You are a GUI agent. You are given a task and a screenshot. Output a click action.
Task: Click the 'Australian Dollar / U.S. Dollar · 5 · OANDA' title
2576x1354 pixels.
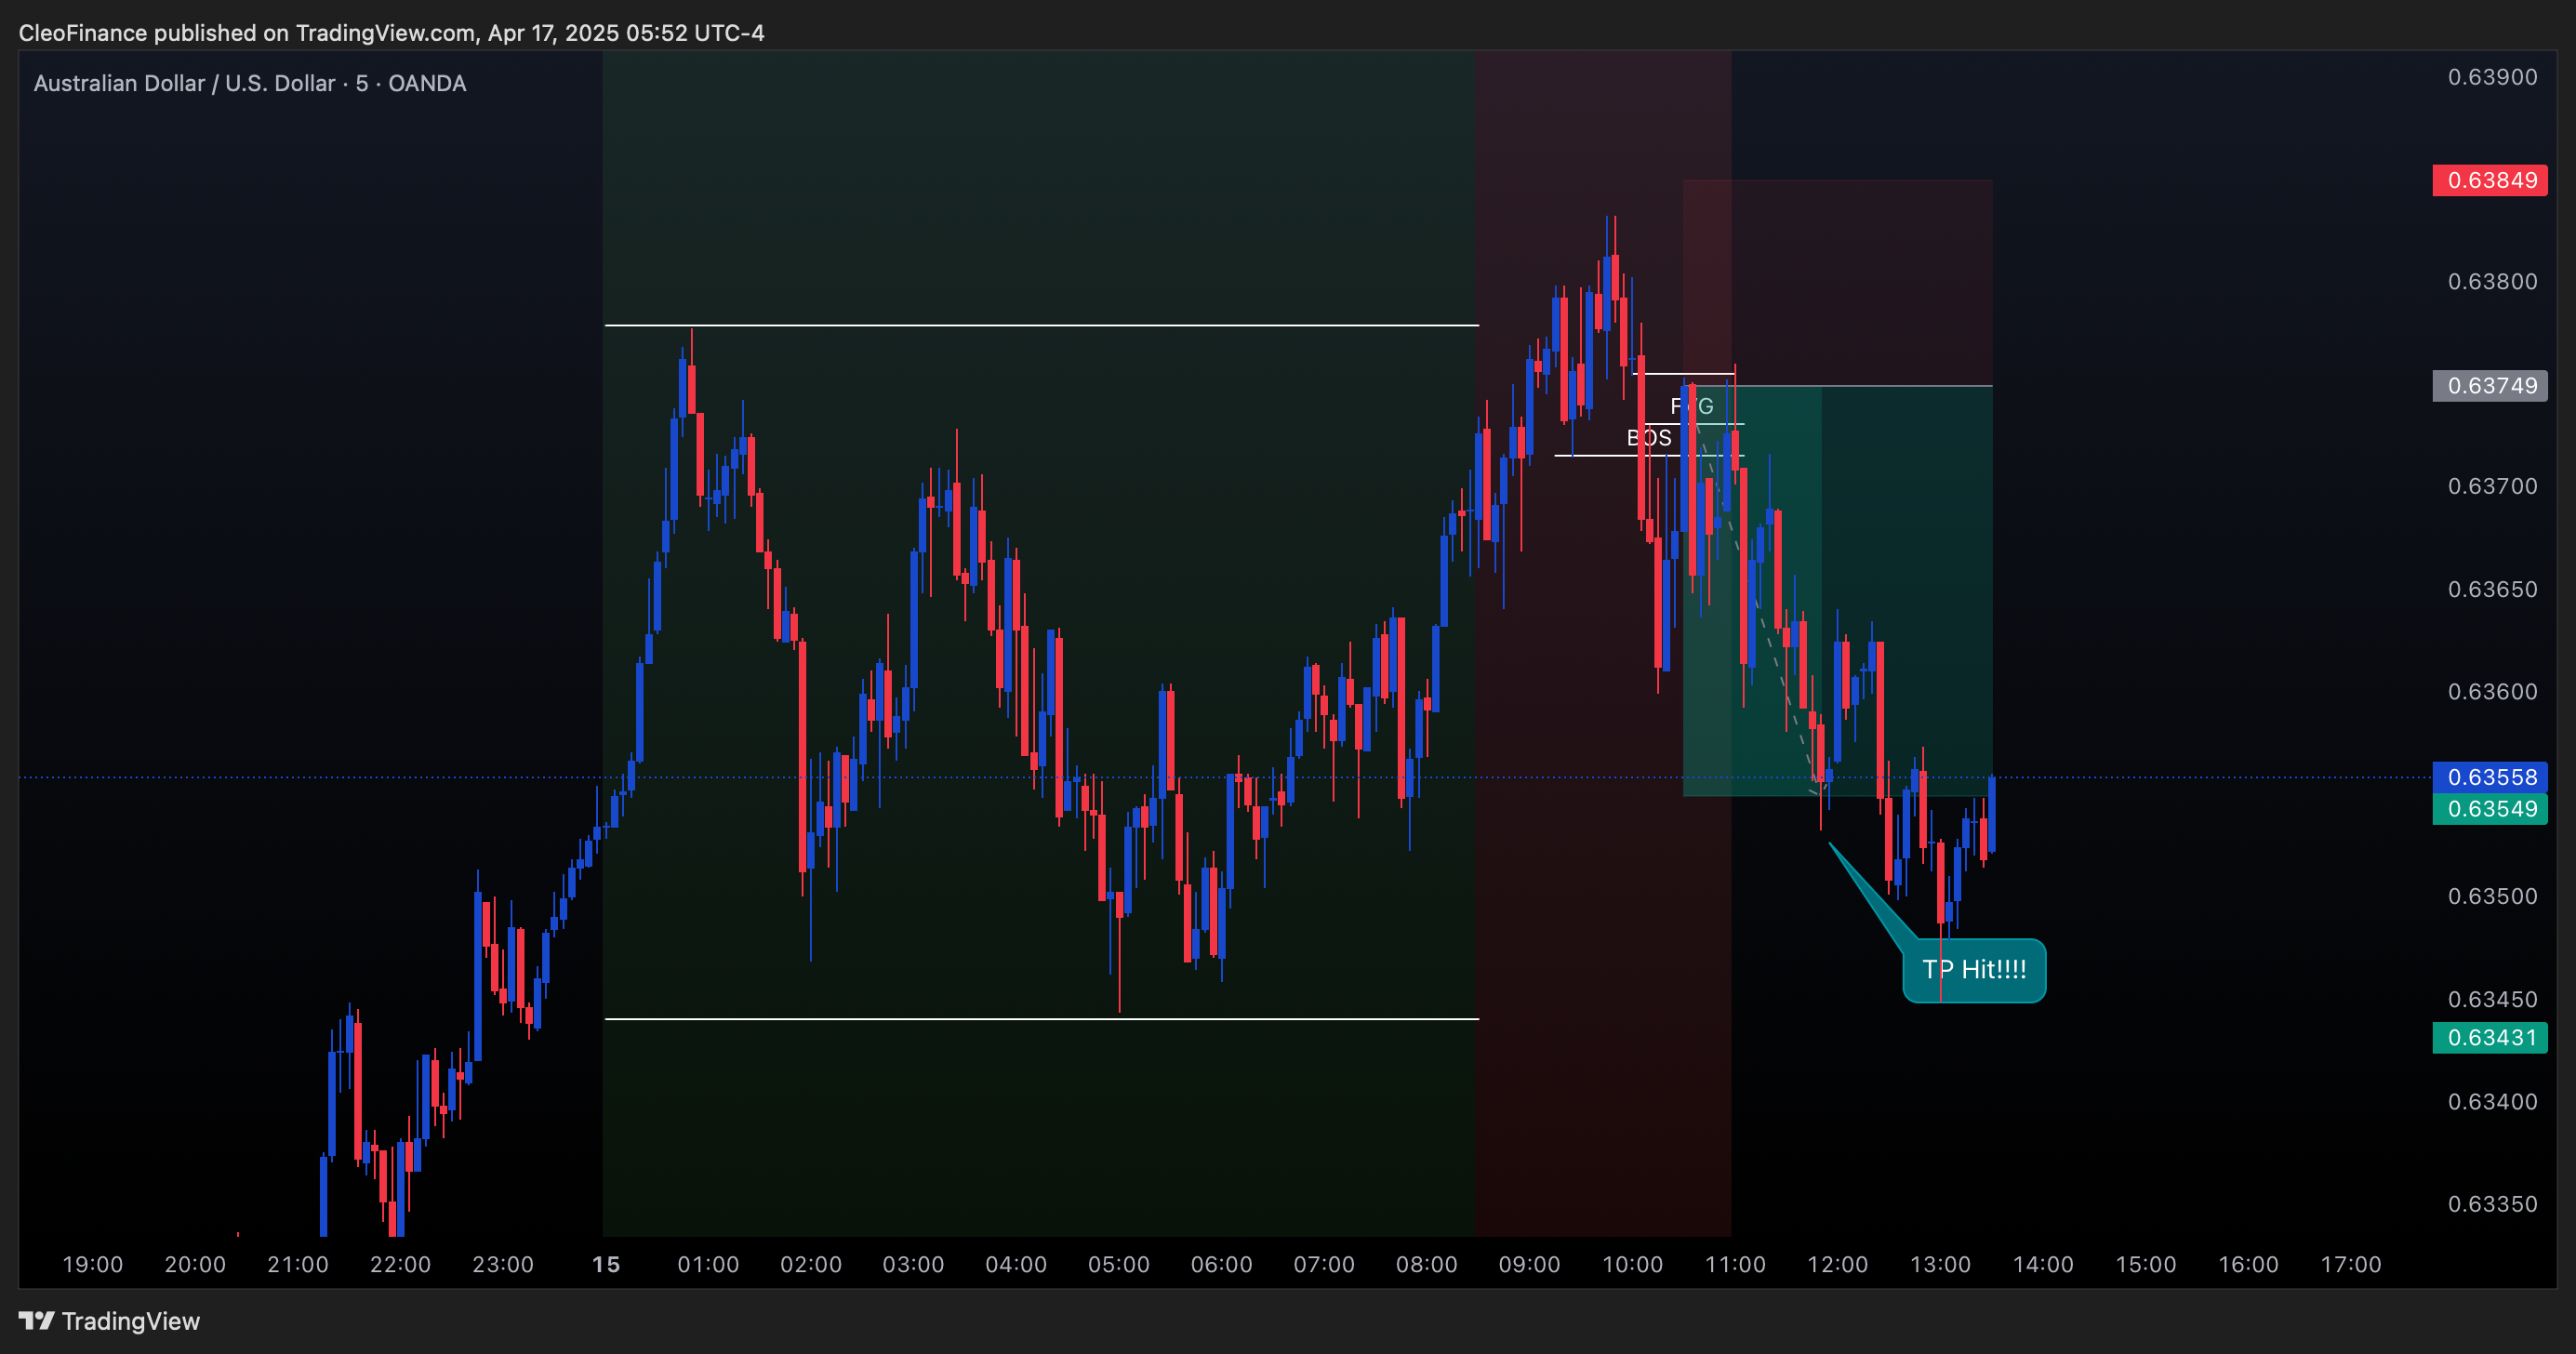click(250, 83)
